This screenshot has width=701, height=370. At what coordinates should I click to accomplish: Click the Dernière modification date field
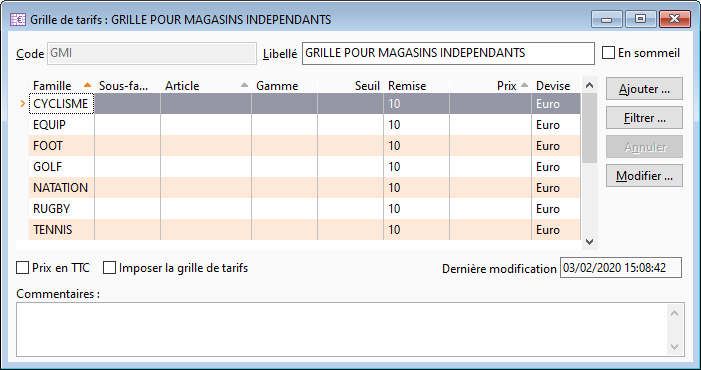[621, 268]
